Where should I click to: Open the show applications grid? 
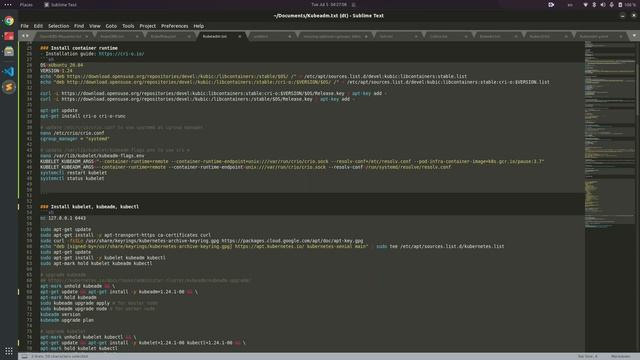(9, 351)
